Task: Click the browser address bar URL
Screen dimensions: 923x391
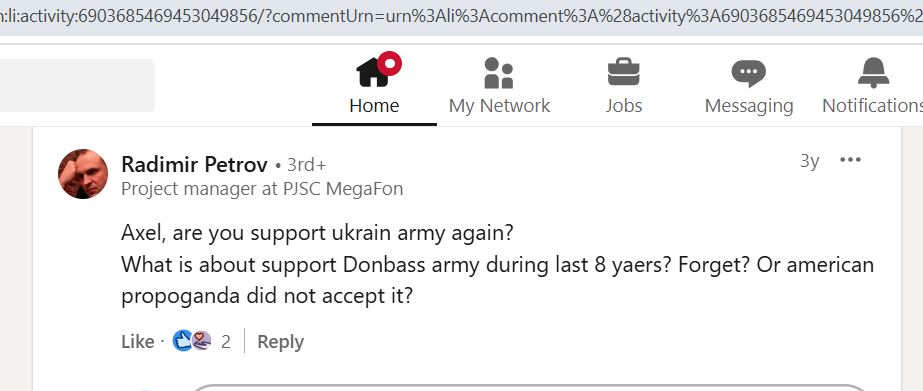Action: (462, 16)
